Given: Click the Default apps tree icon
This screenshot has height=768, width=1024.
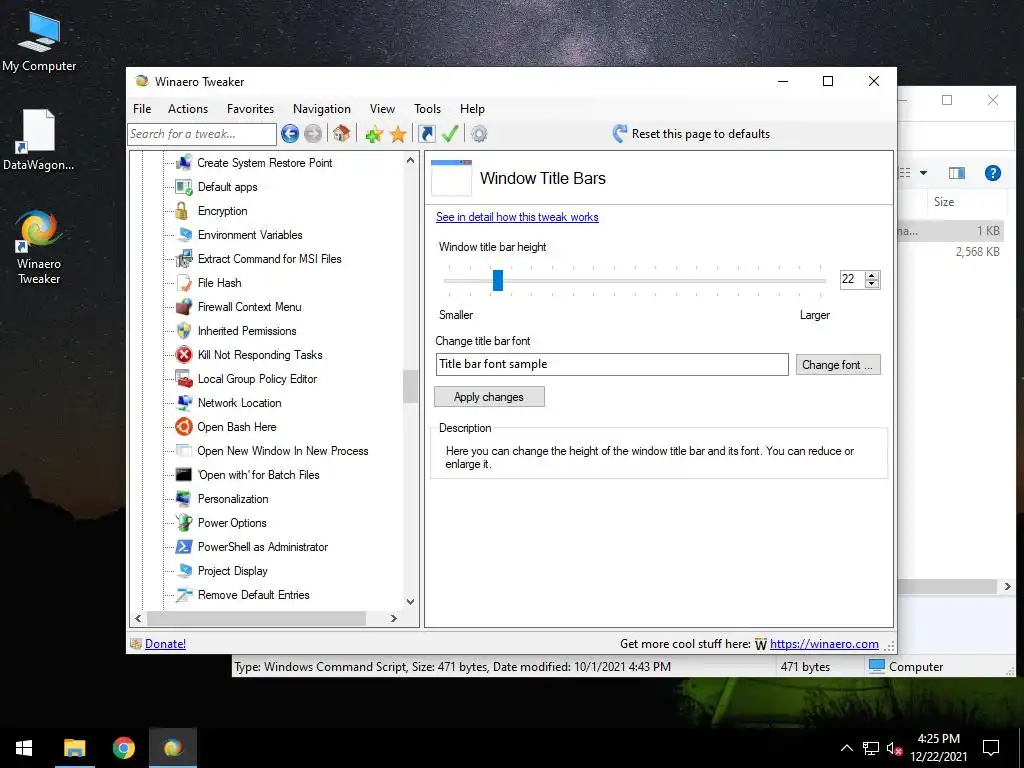Looking at the screenshot, I should click(184, 187).
